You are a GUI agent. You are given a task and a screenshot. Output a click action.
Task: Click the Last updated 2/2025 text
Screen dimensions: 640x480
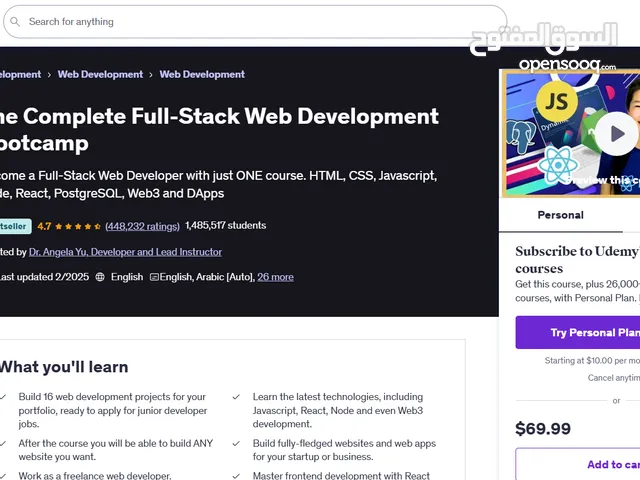44,277
